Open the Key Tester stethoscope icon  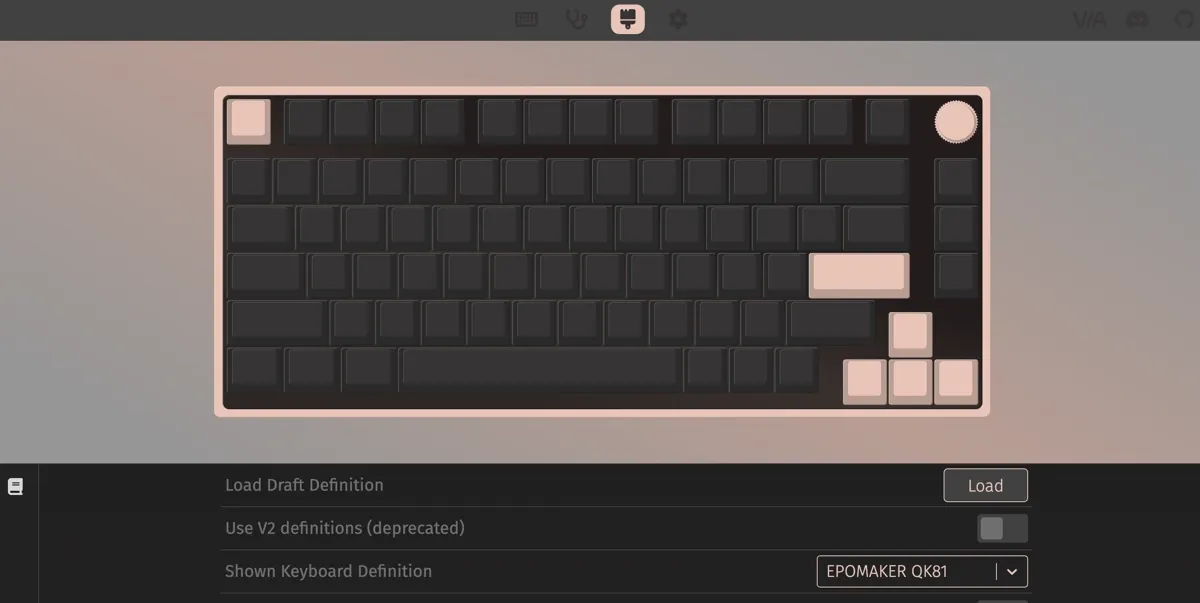577,19
